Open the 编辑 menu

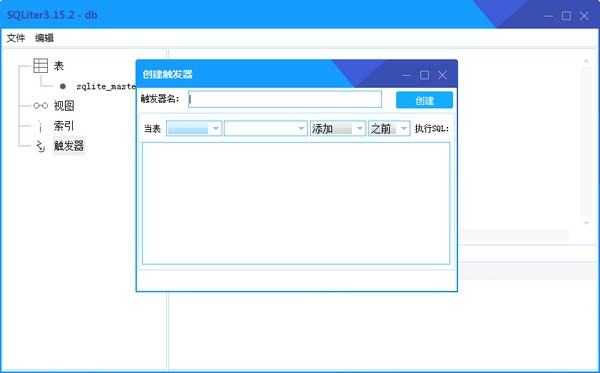44,38
